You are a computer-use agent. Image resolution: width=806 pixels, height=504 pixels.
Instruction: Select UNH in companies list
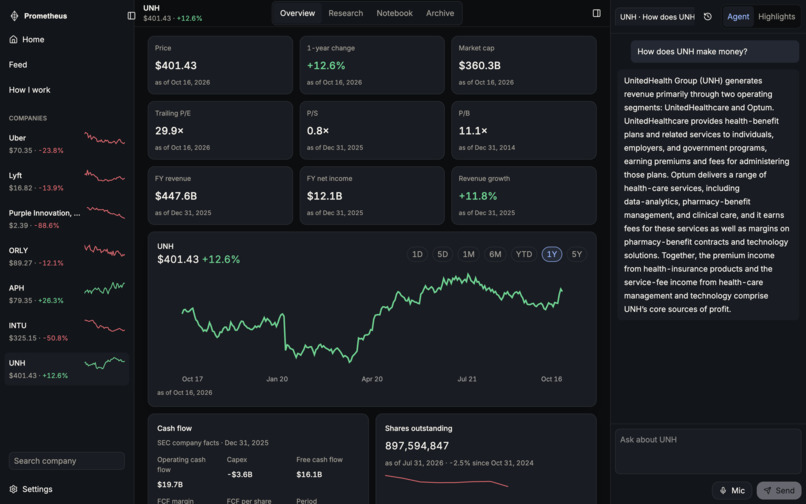click(x=67, y=369)
